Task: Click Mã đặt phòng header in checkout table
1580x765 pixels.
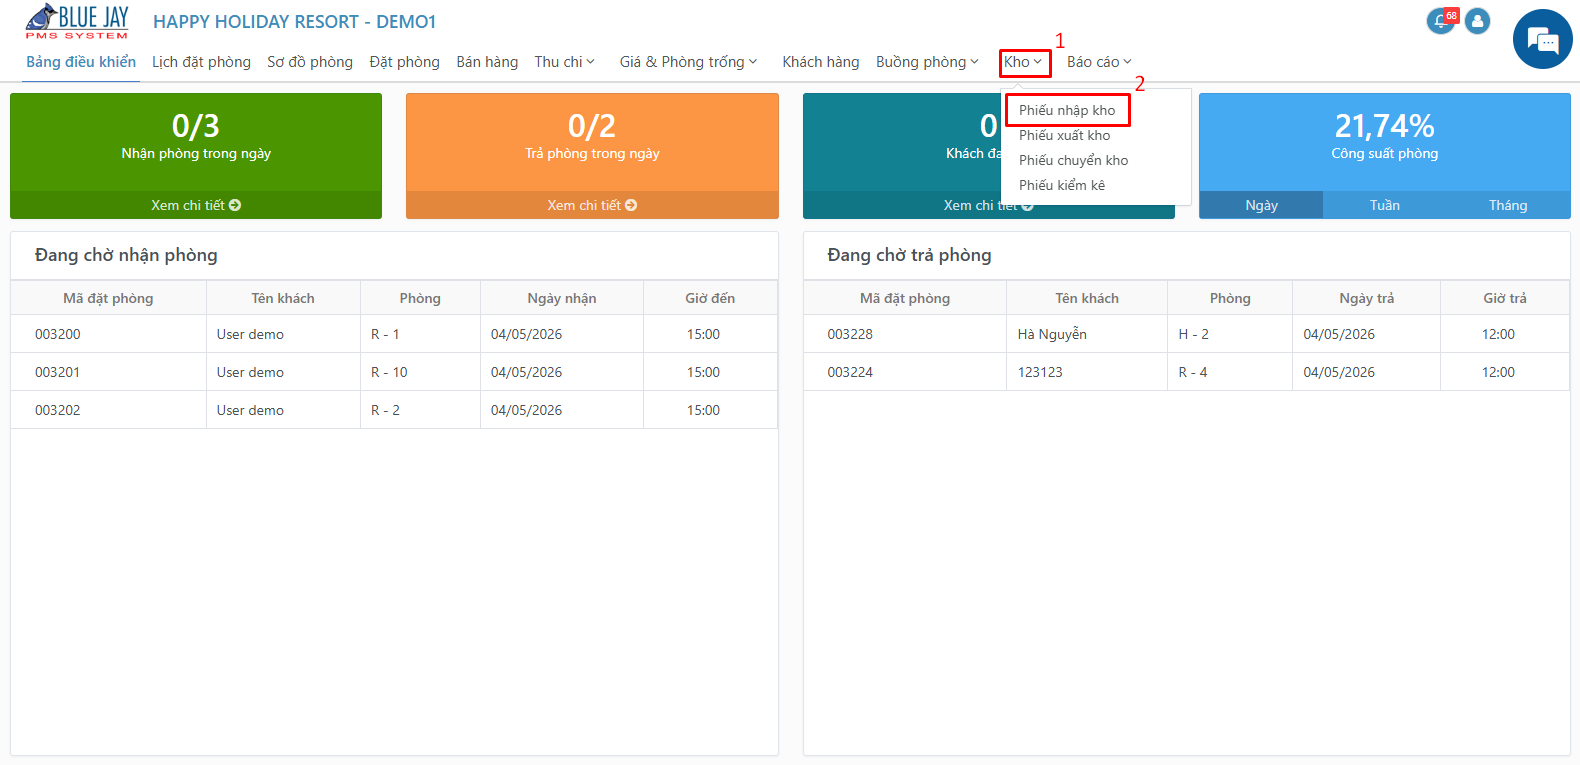Action: pyautogui.click(x=905, y=298)
